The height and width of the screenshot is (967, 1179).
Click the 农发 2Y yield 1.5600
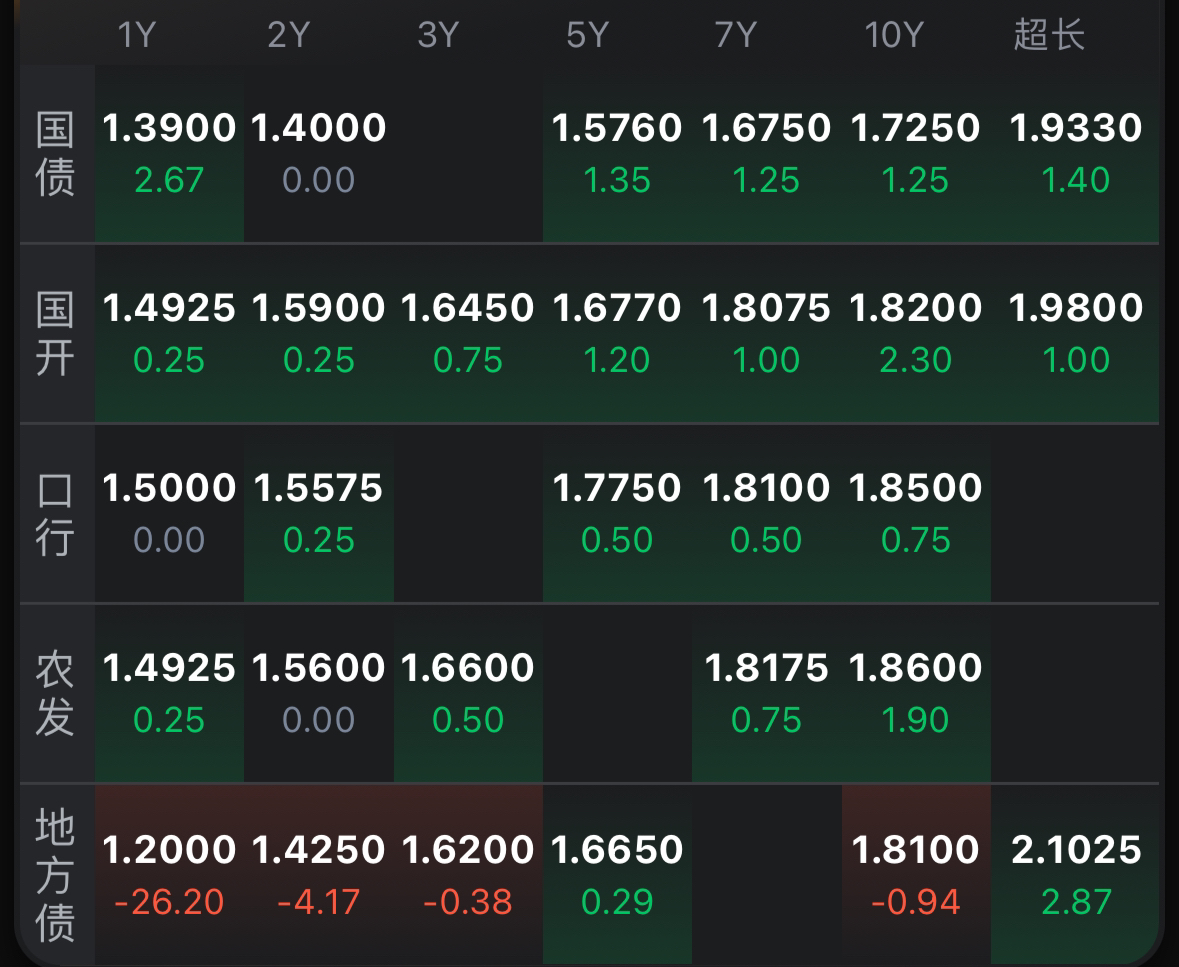(318, 668)
